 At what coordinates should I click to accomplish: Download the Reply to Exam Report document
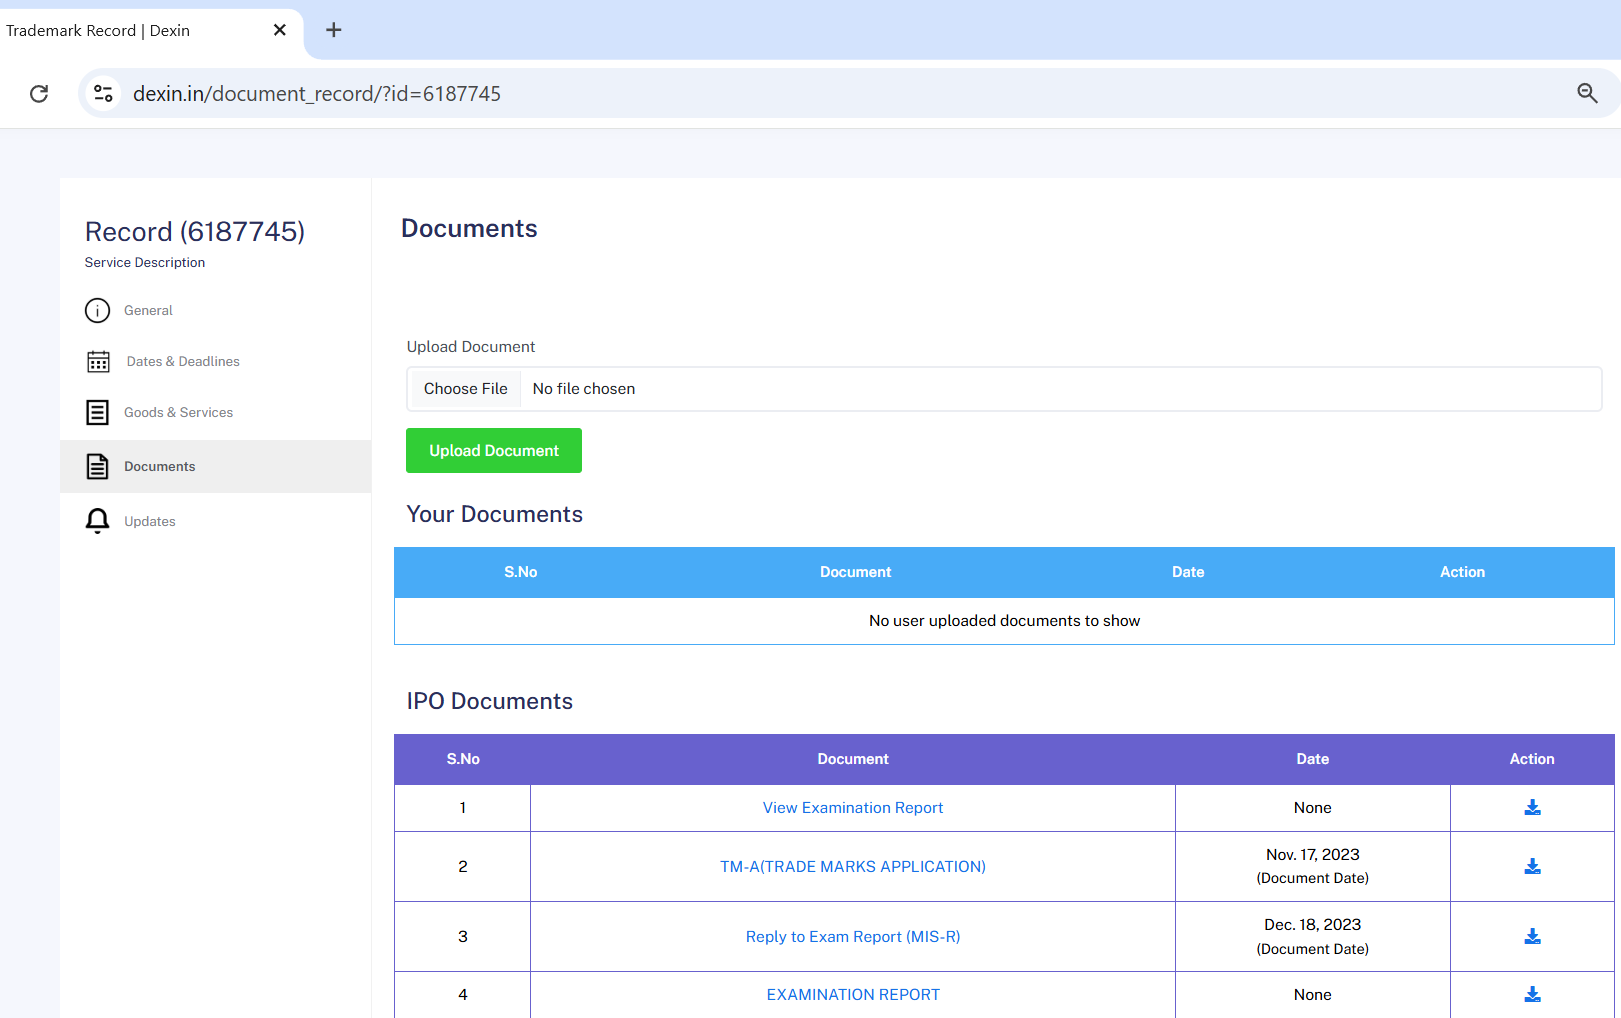(x=1532, y=936)
